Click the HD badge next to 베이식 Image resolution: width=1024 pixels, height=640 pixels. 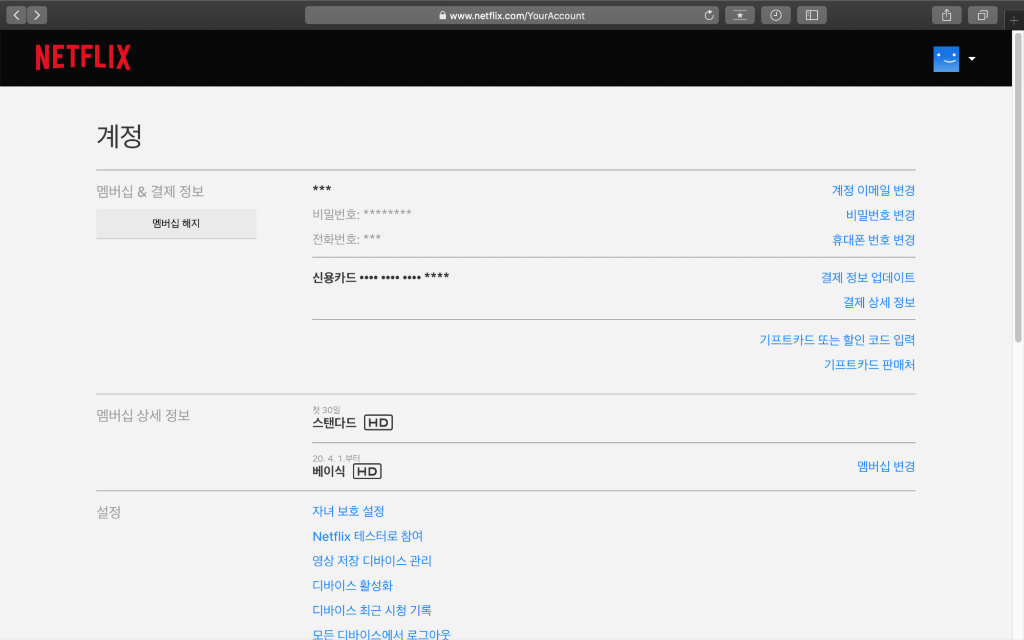coord(367,472)
